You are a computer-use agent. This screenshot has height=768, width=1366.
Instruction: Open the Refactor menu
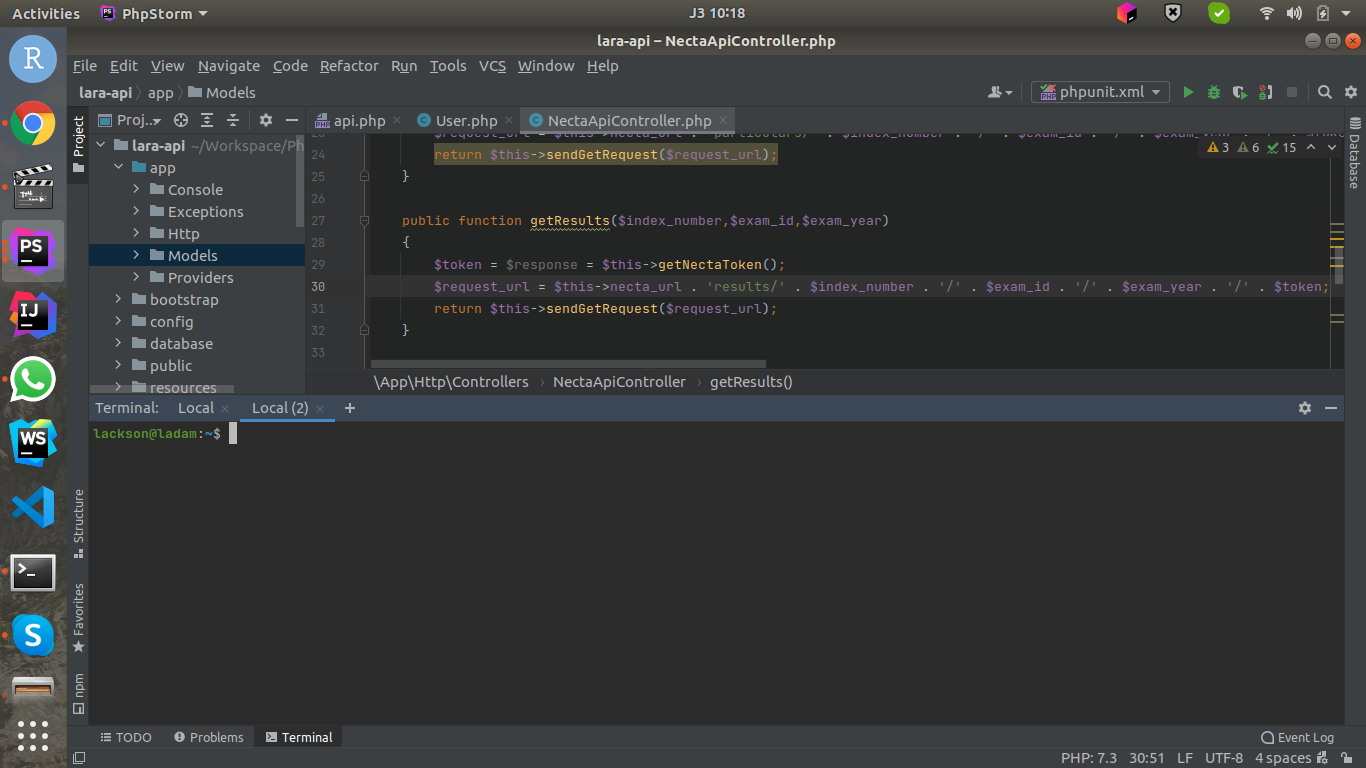(x=349, y=66)
